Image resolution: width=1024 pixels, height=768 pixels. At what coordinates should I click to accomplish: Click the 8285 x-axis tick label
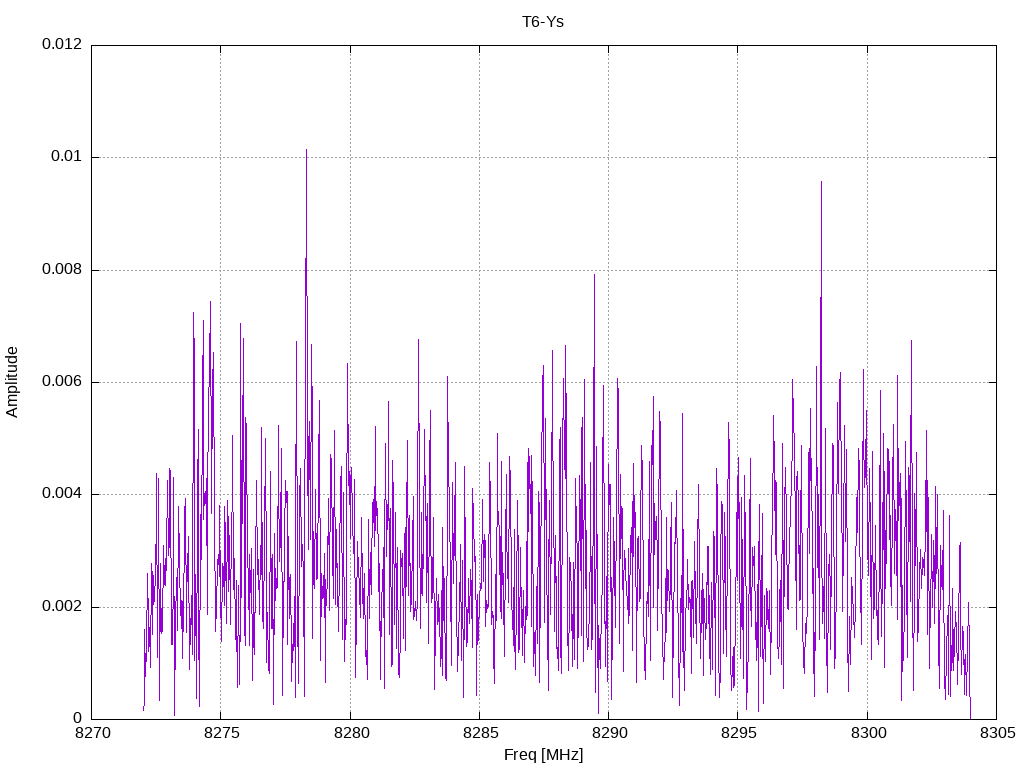pyautogui.click(x=481, y=733)
